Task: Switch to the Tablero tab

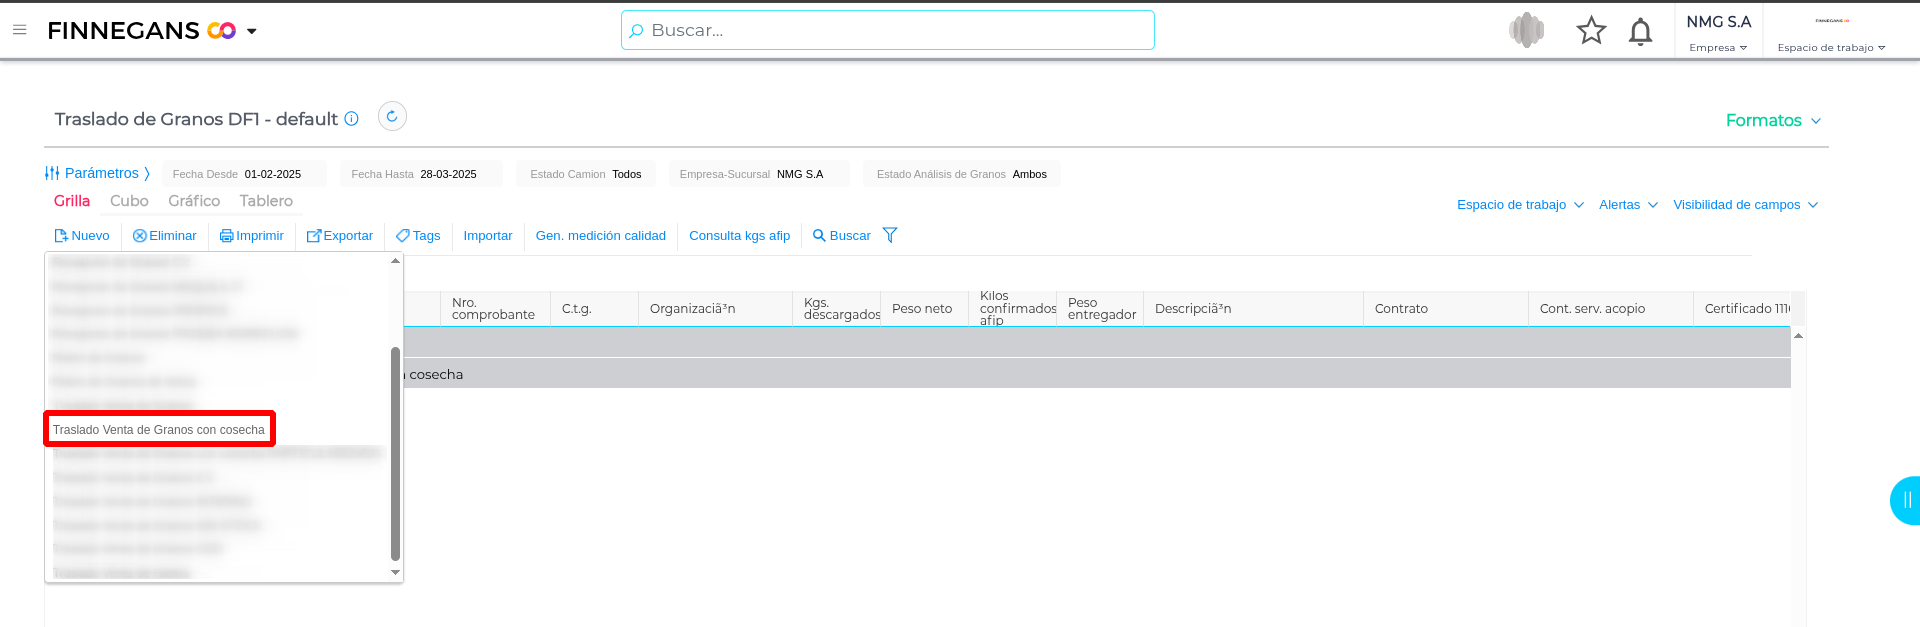Action: point(266,201)
